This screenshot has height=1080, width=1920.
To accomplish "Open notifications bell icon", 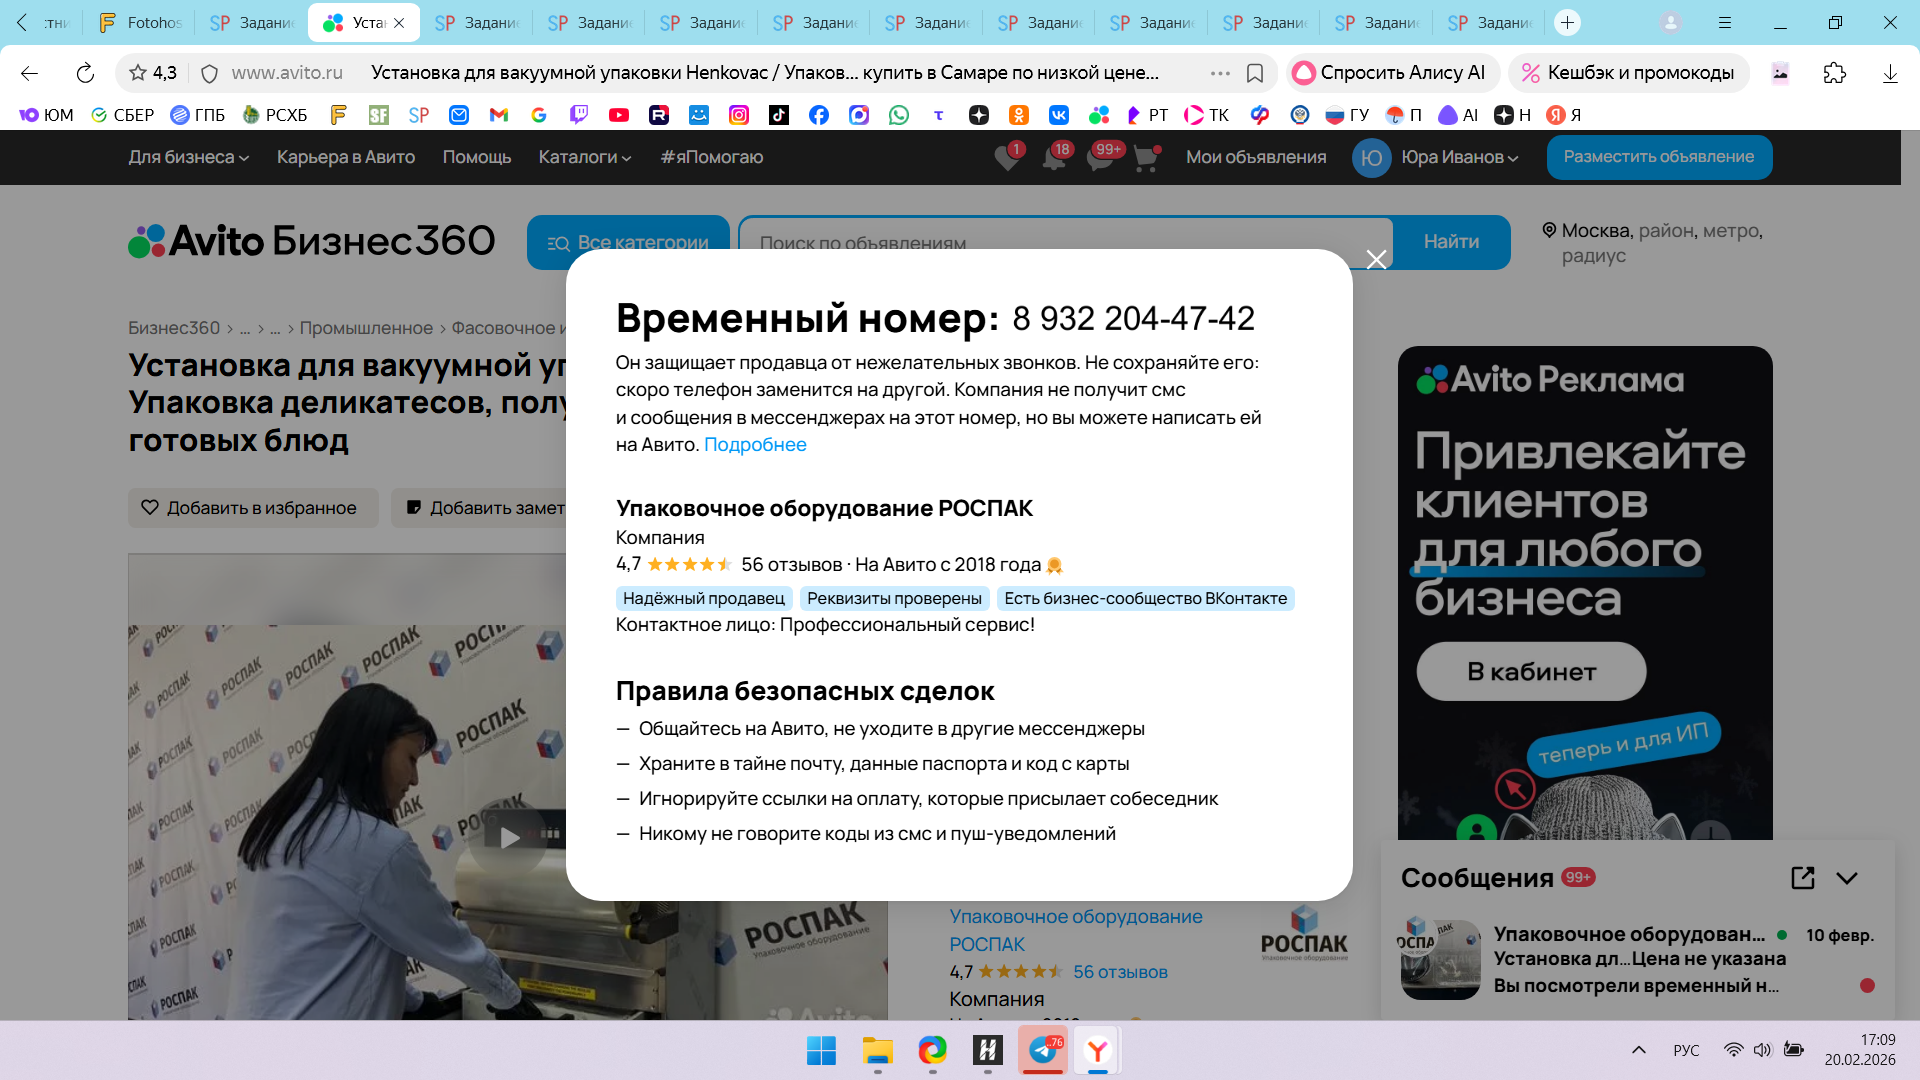I will pyautogui.click(x=1054, y=158).
